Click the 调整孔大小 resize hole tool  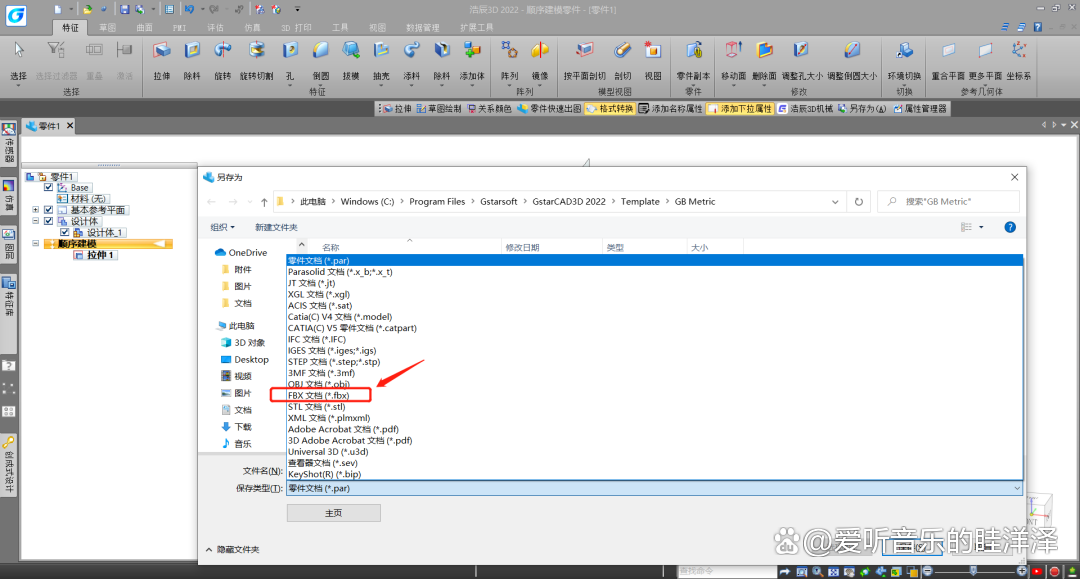coord(802,59)
